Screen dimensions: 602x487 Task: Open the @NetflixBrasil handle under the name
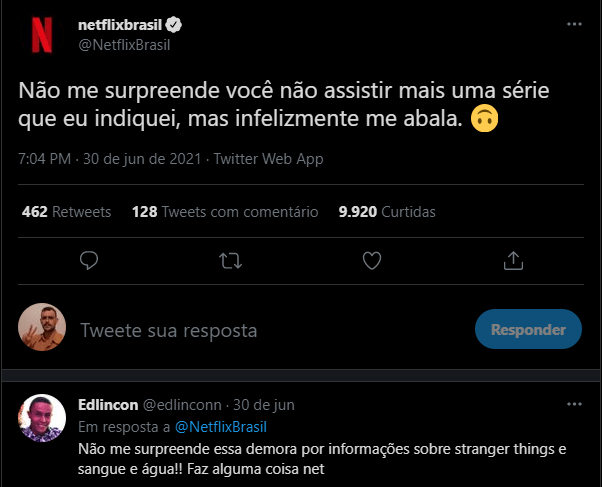click(x=129, y=43)
